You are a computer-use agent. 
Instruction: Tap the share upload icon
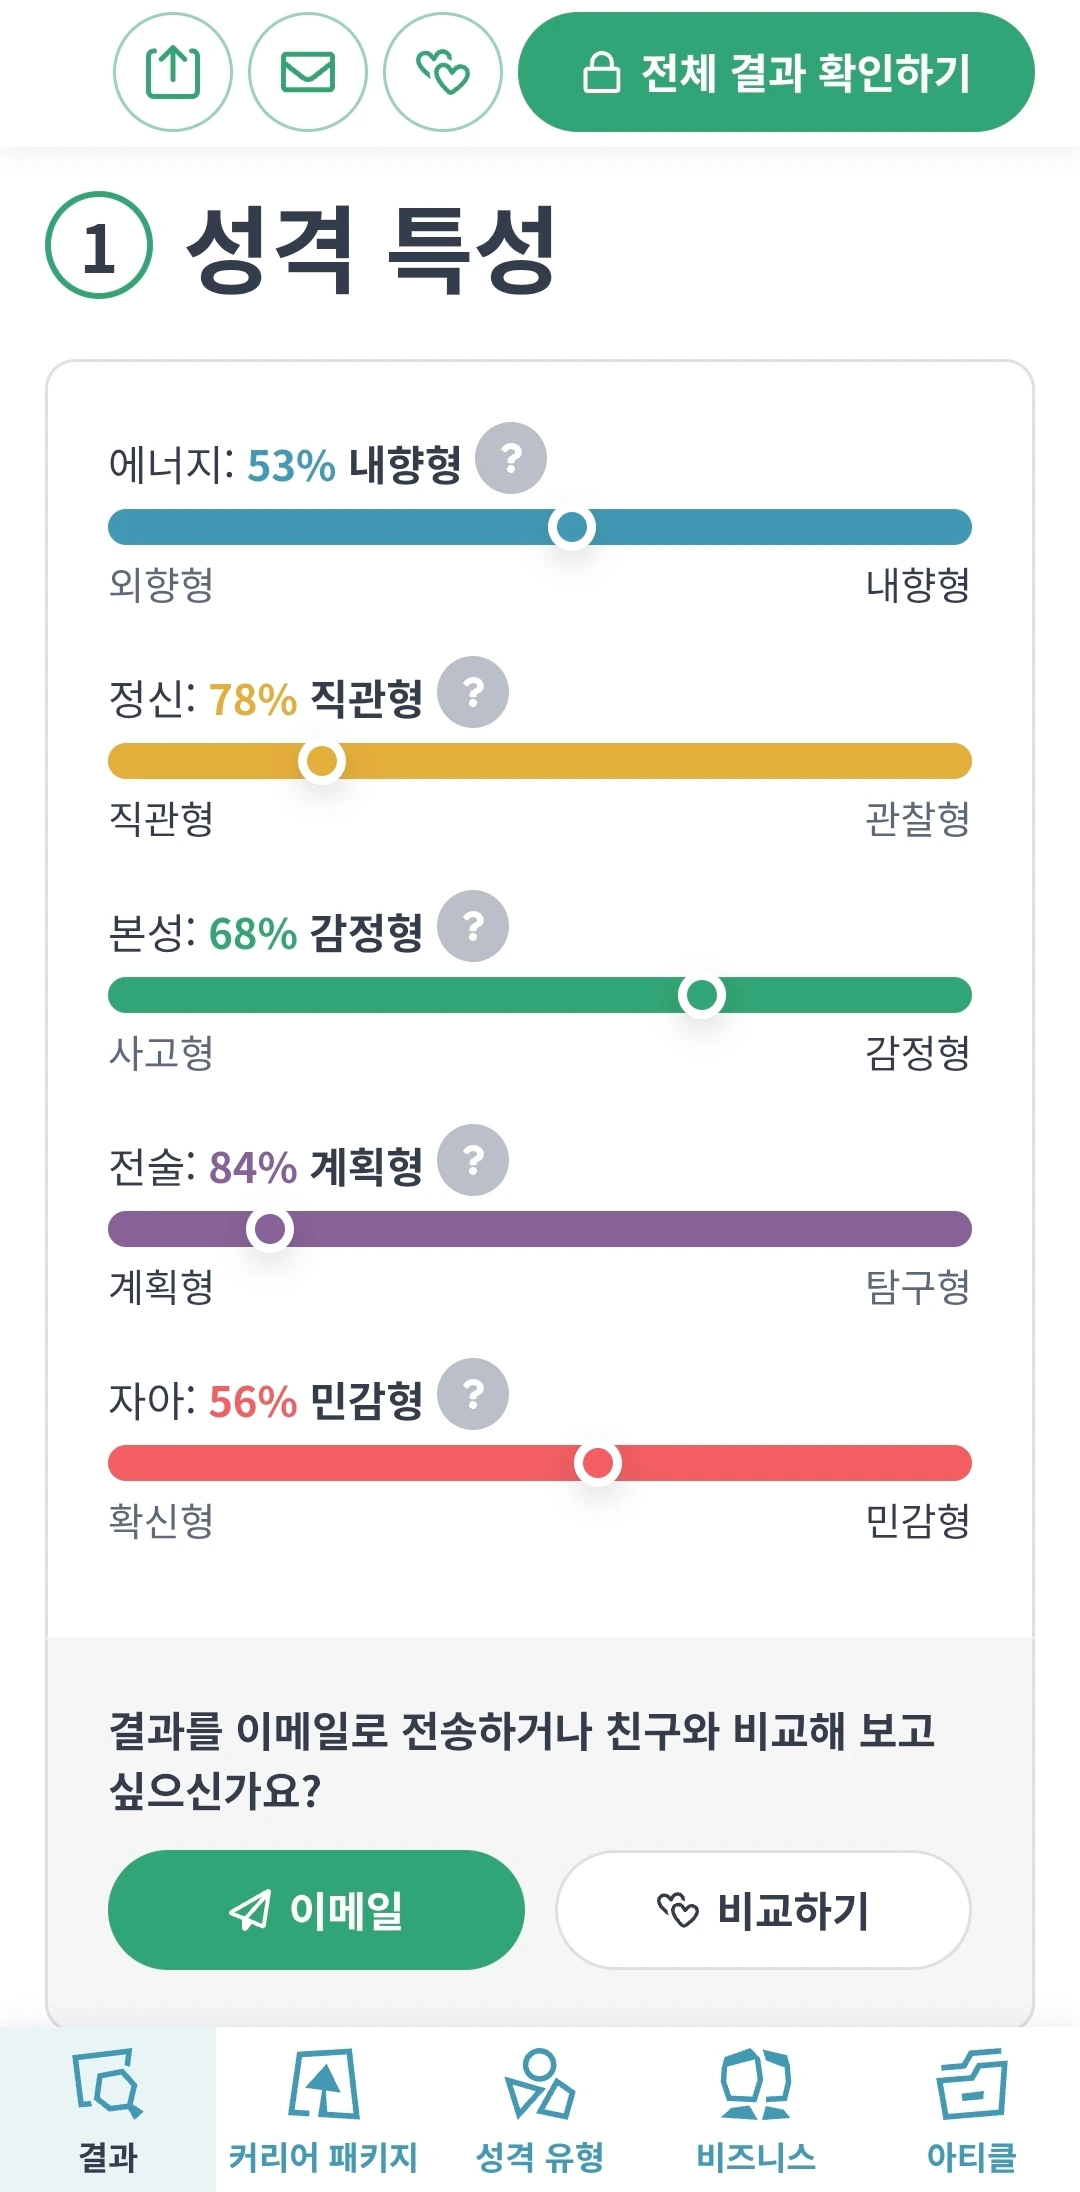[x=173, y=72]
